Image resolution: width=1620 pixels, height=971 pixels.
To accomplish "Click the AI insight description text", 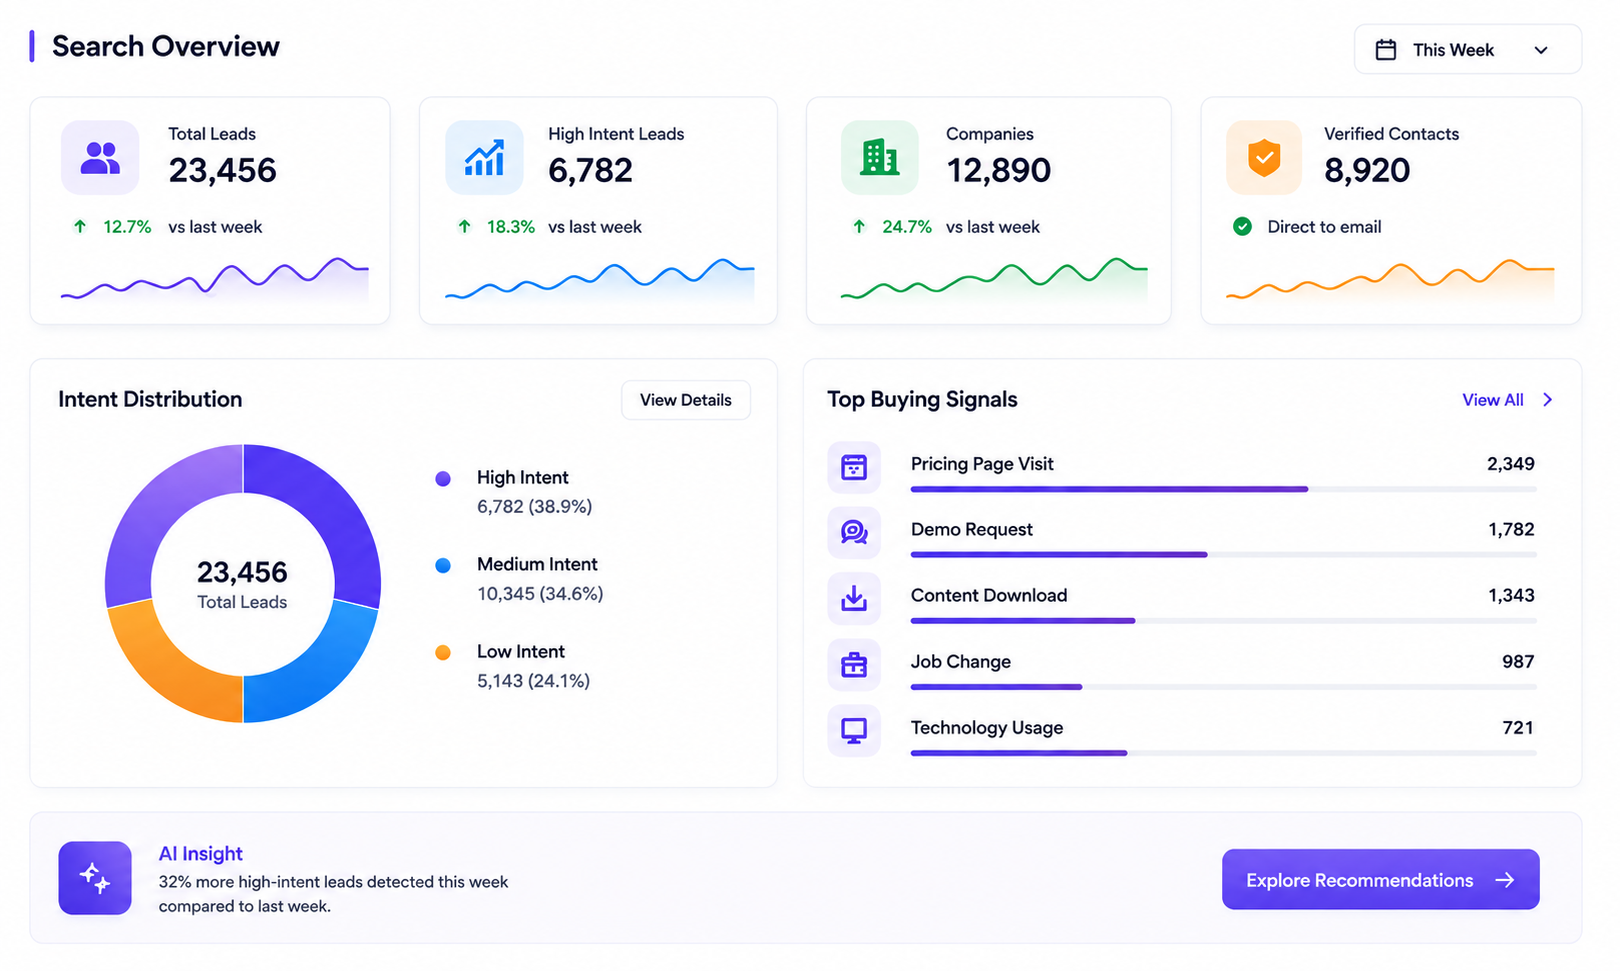I will (x=333, y=894).
